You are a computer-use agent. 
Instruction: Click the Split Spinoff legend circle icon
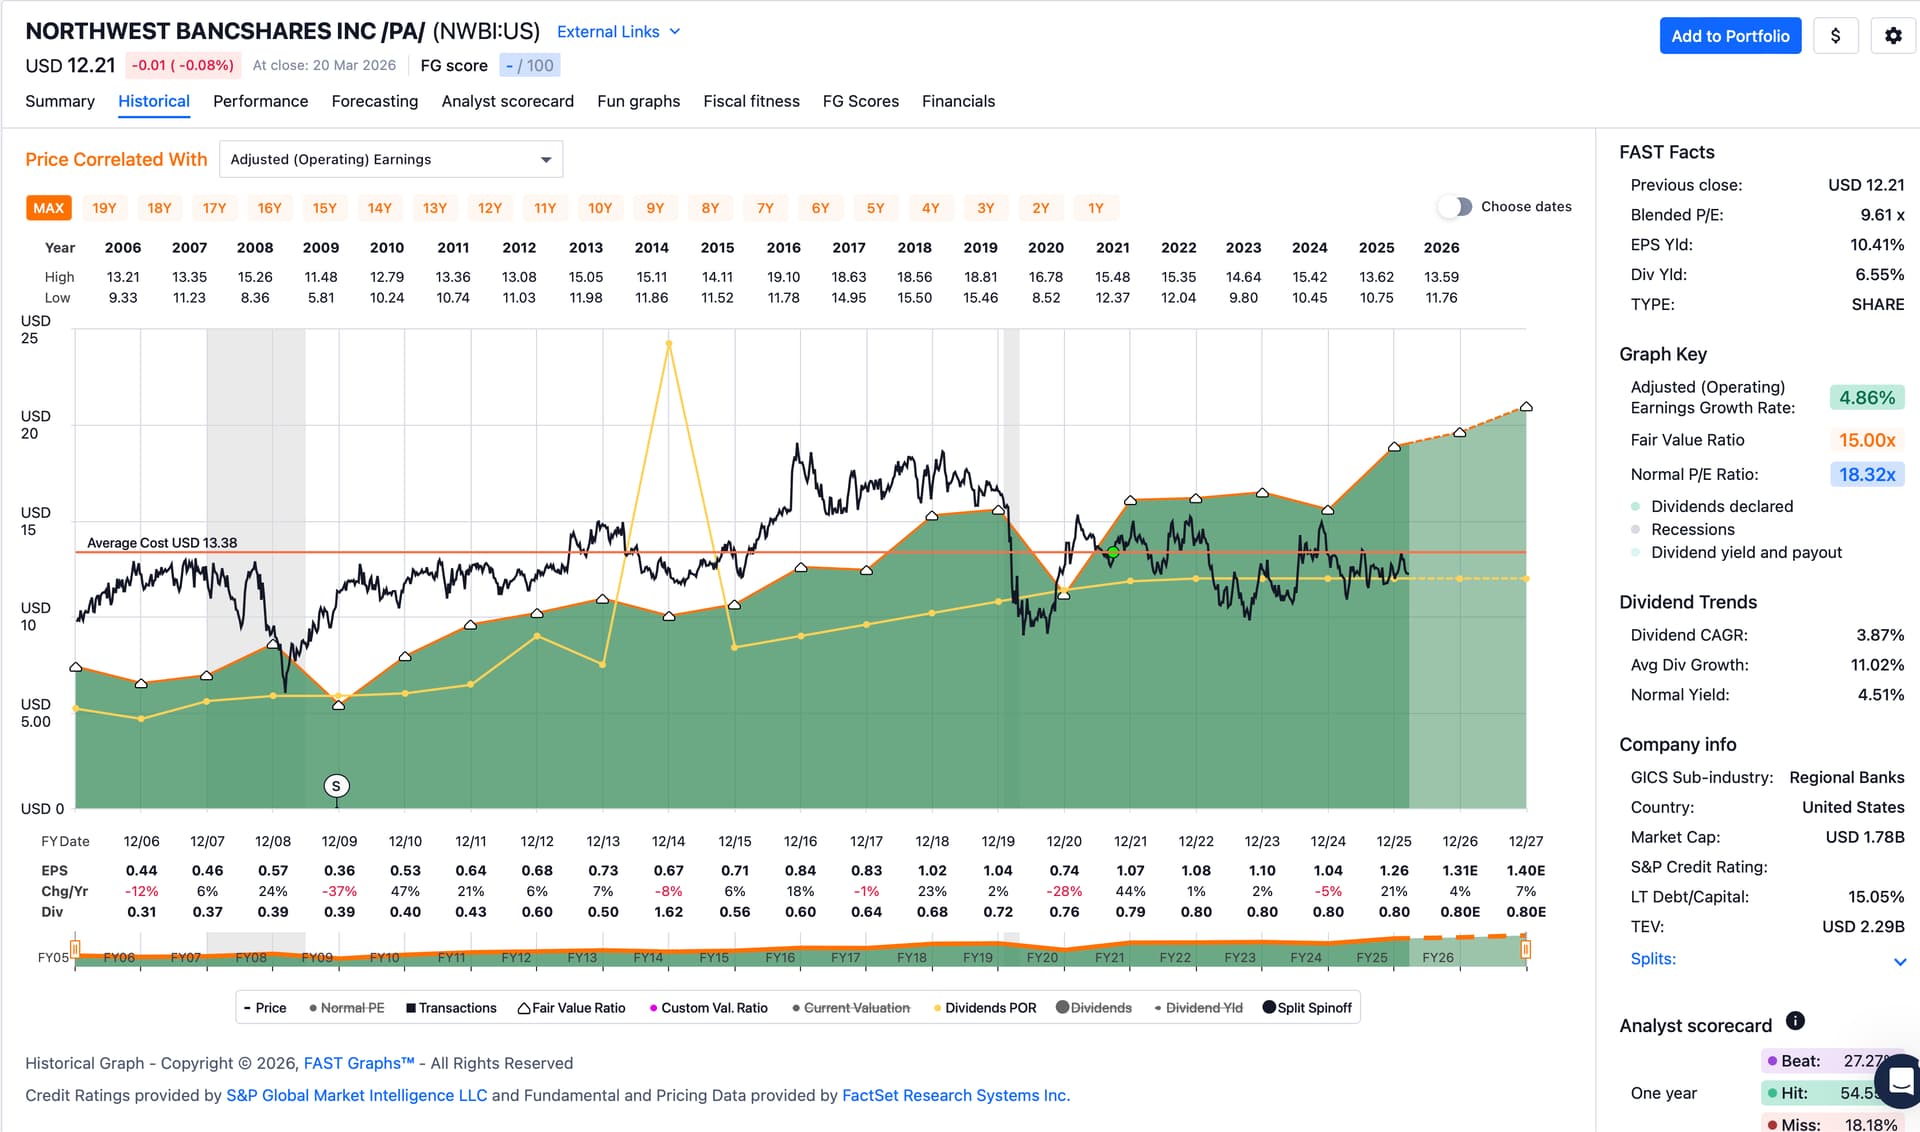point(1269,1007)
